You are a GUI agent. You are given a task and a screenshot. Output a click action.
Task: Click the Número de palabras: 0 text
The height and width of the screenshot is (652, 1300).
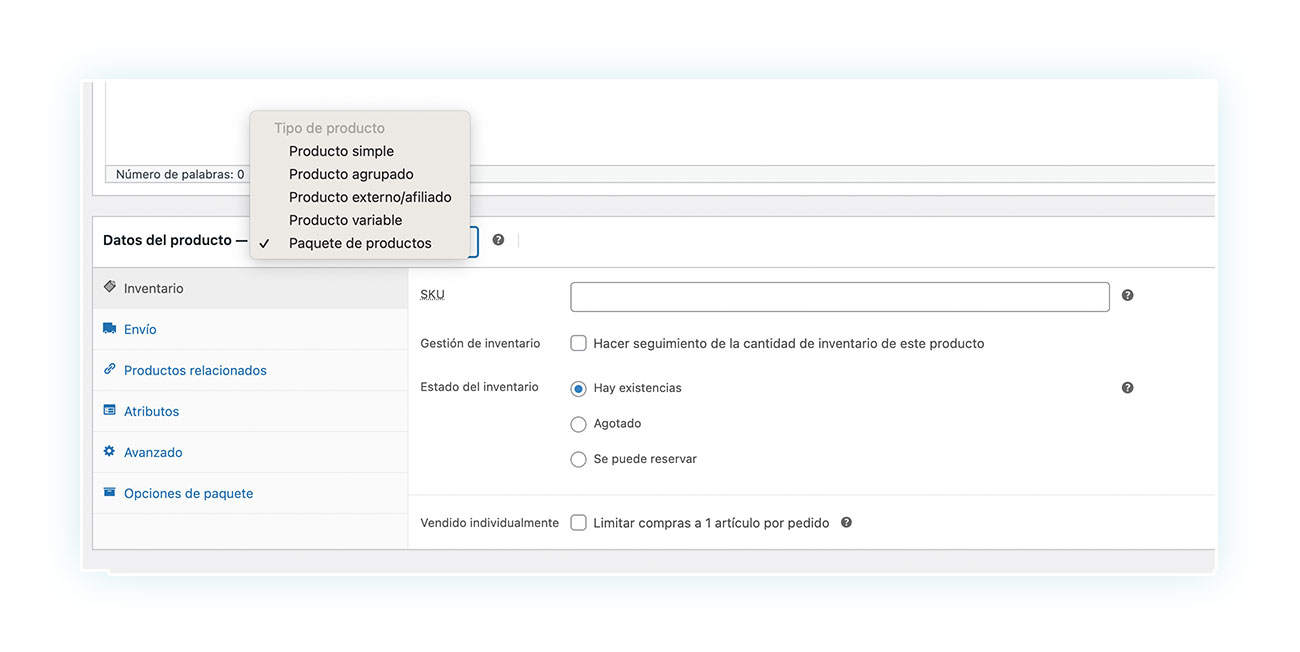point(180,174)
